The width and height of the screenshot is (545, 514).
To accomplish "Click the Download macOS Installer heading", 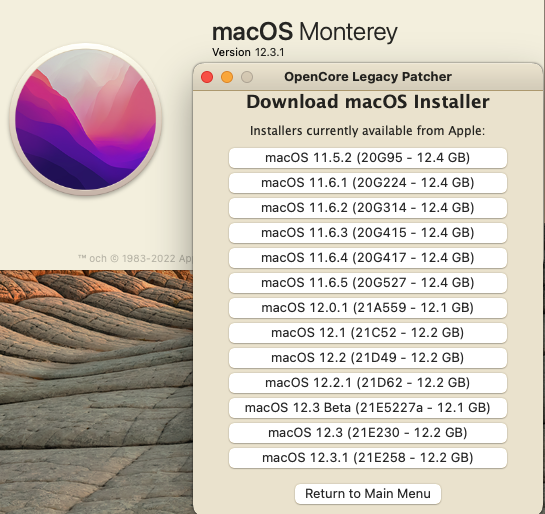I will [x=368, y=102].
